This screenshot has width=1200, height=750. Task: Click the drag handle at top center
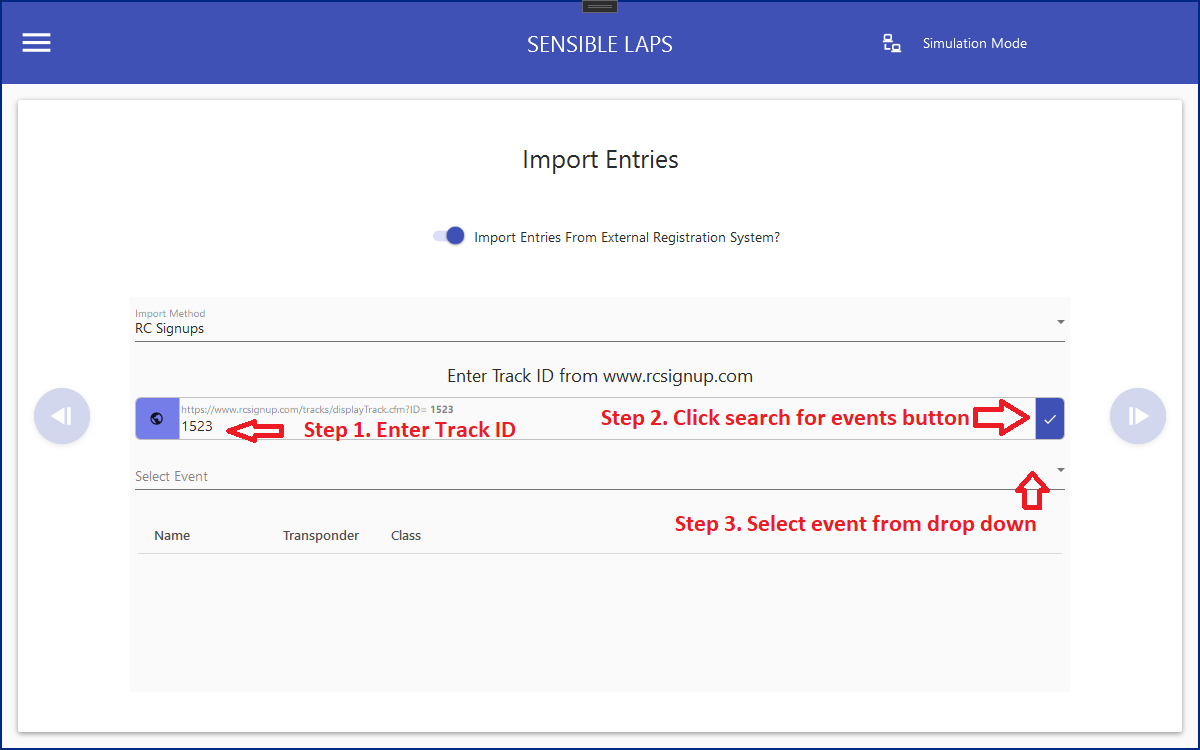(600, 6)
